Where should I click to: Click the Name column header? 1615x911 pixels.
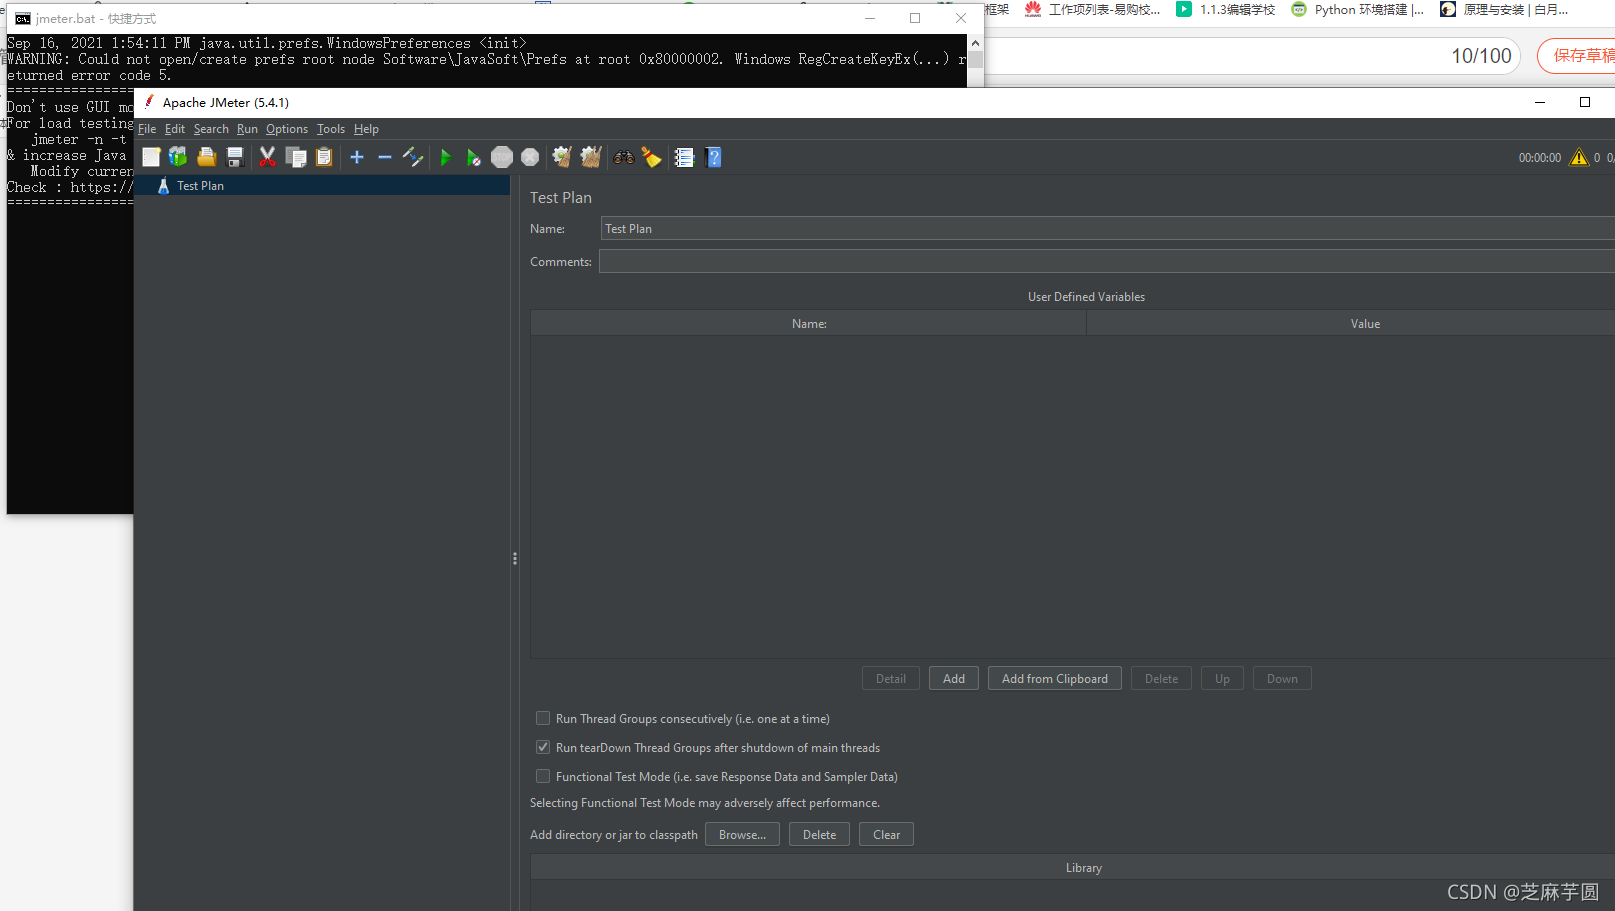point(809,324)
